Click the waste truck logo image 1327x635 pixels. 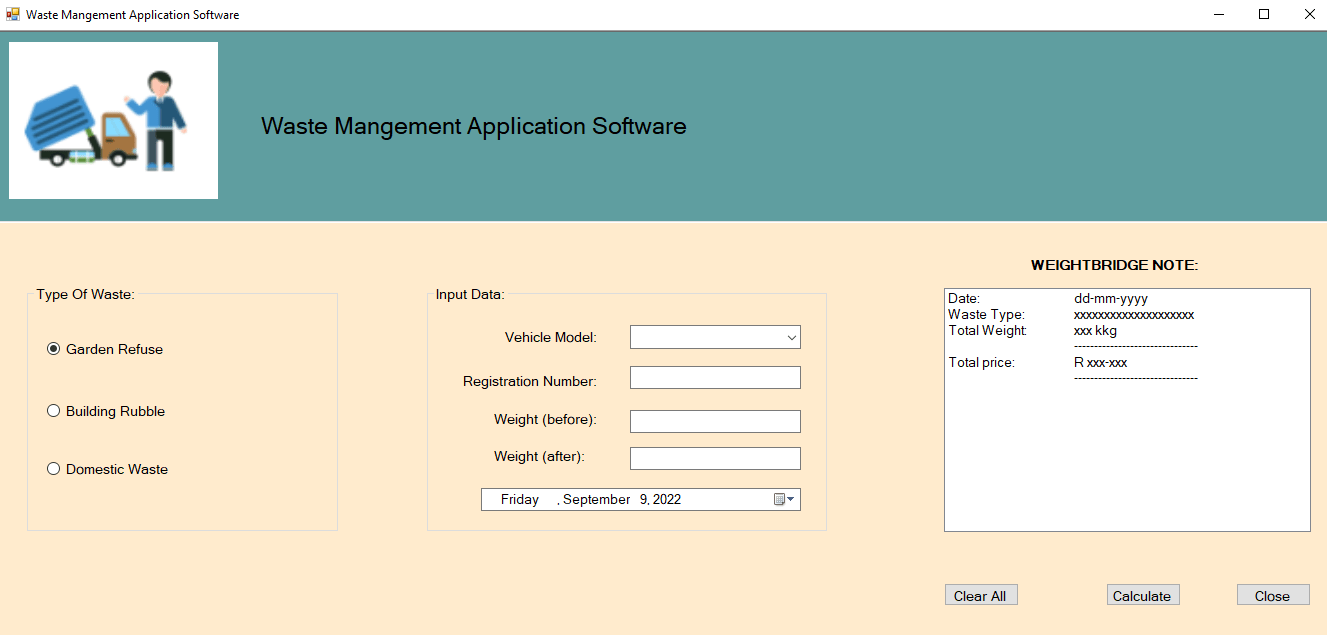(x=112, y=119)
